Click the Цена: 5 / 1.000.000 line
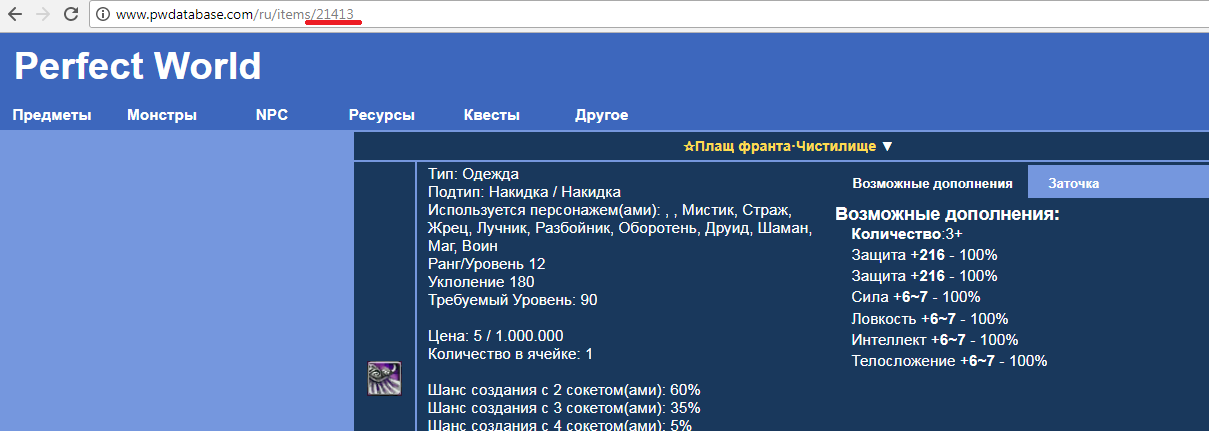The width and height of the screenshot is (1209, 431). [x=496, y=336]
